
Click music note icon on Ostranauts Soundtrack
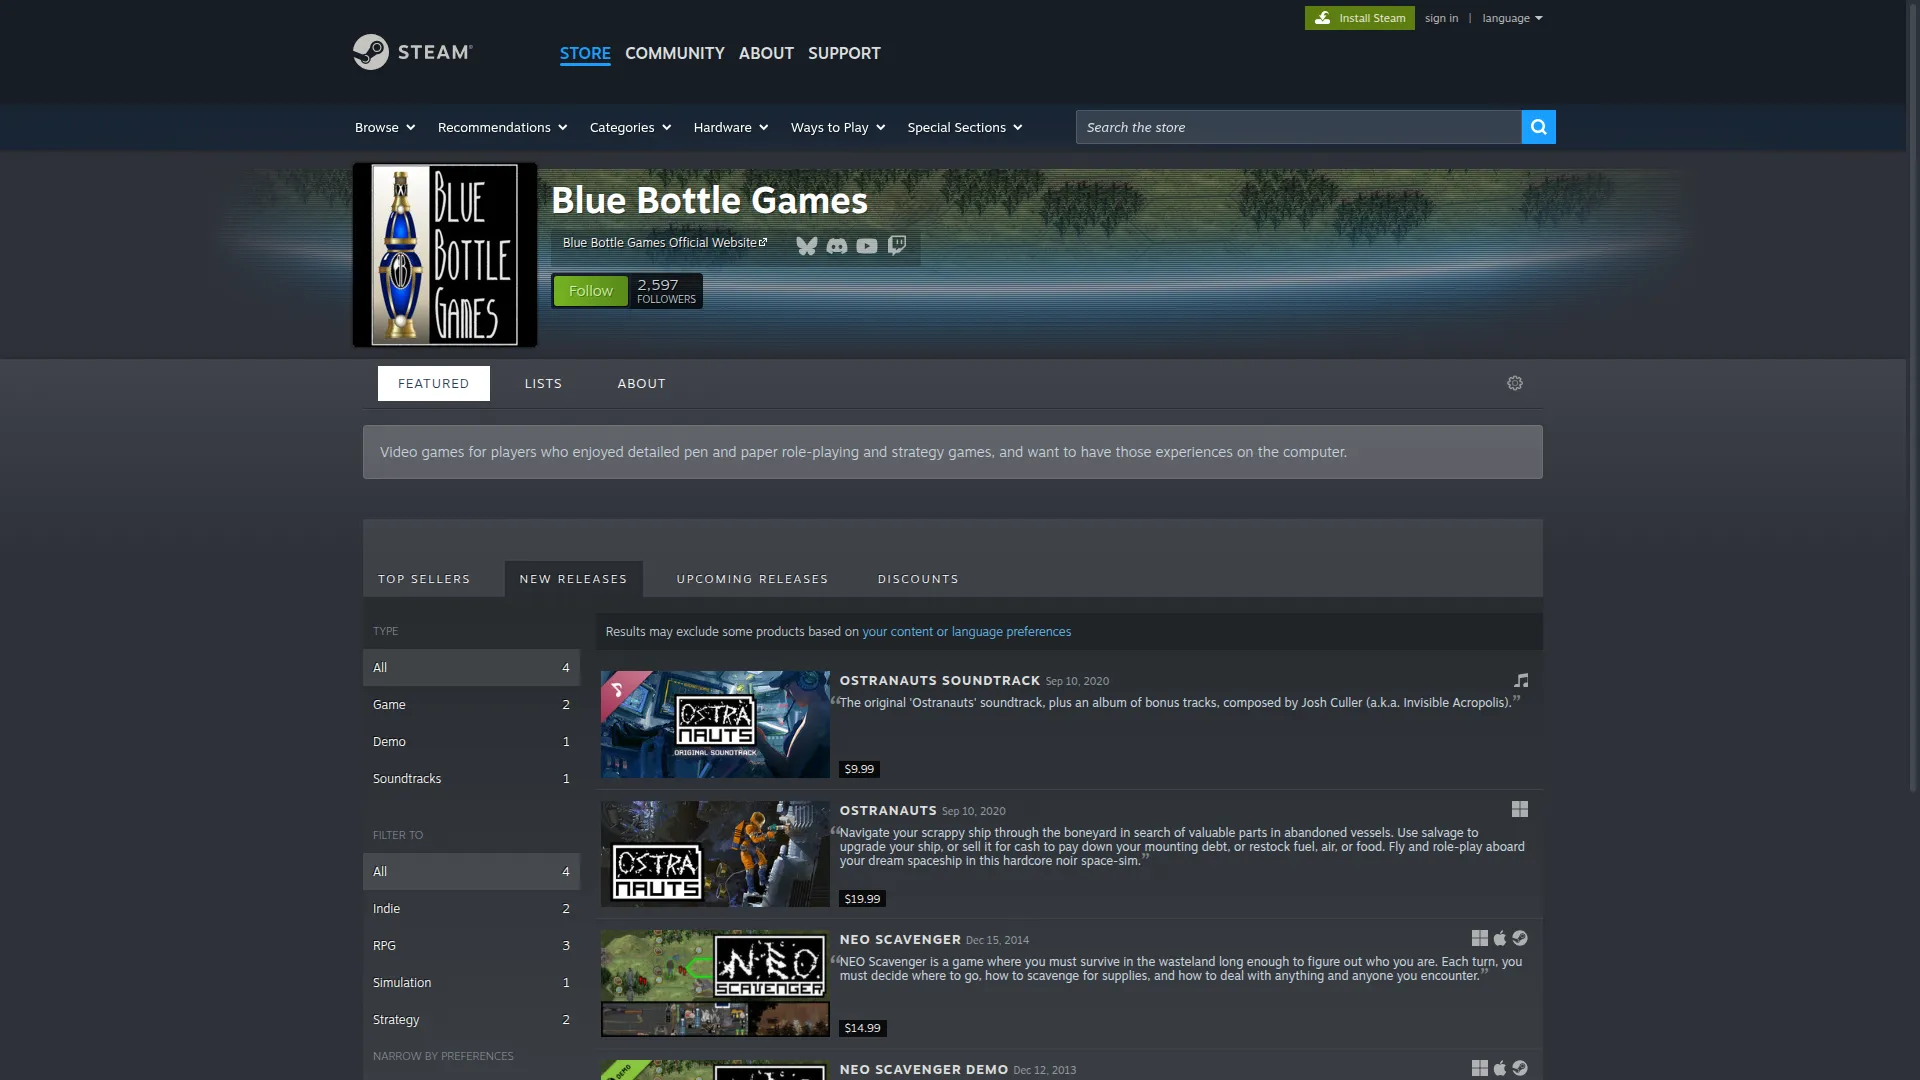[1521, 680]
